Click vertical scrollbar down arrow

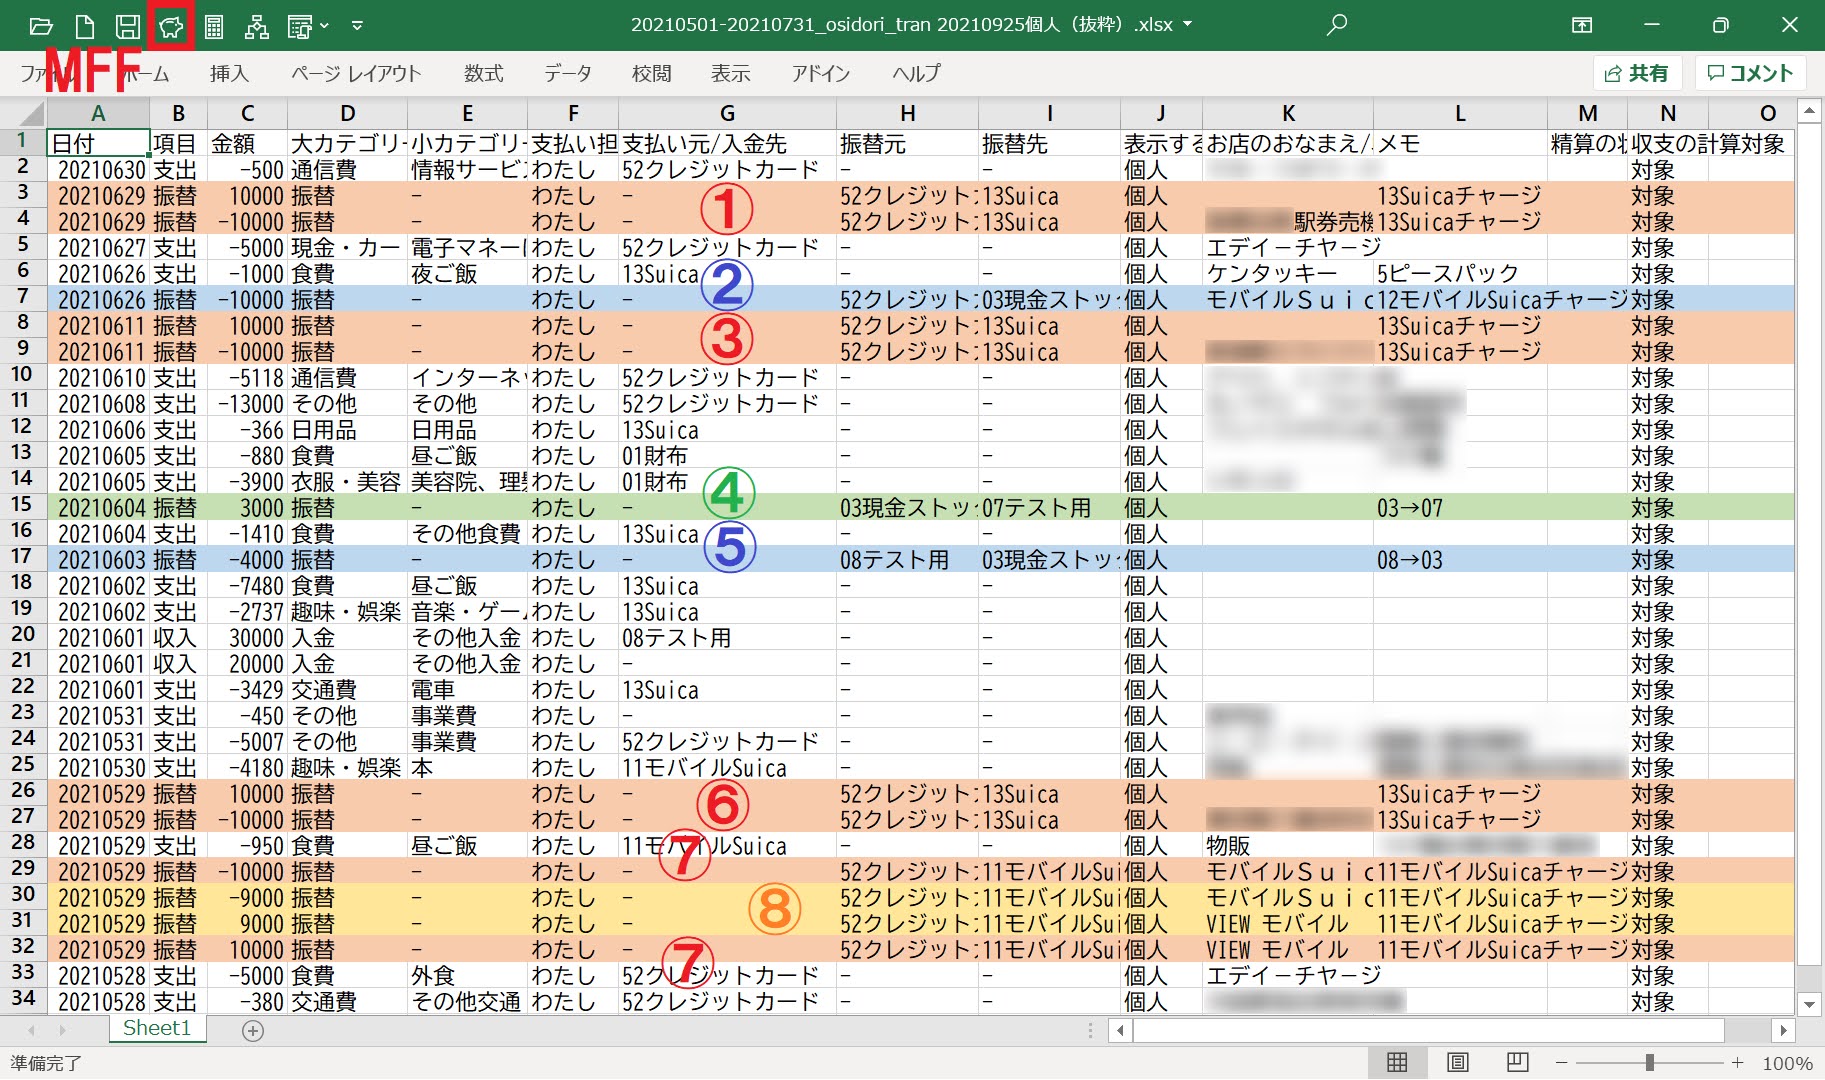point(1808,1004)
